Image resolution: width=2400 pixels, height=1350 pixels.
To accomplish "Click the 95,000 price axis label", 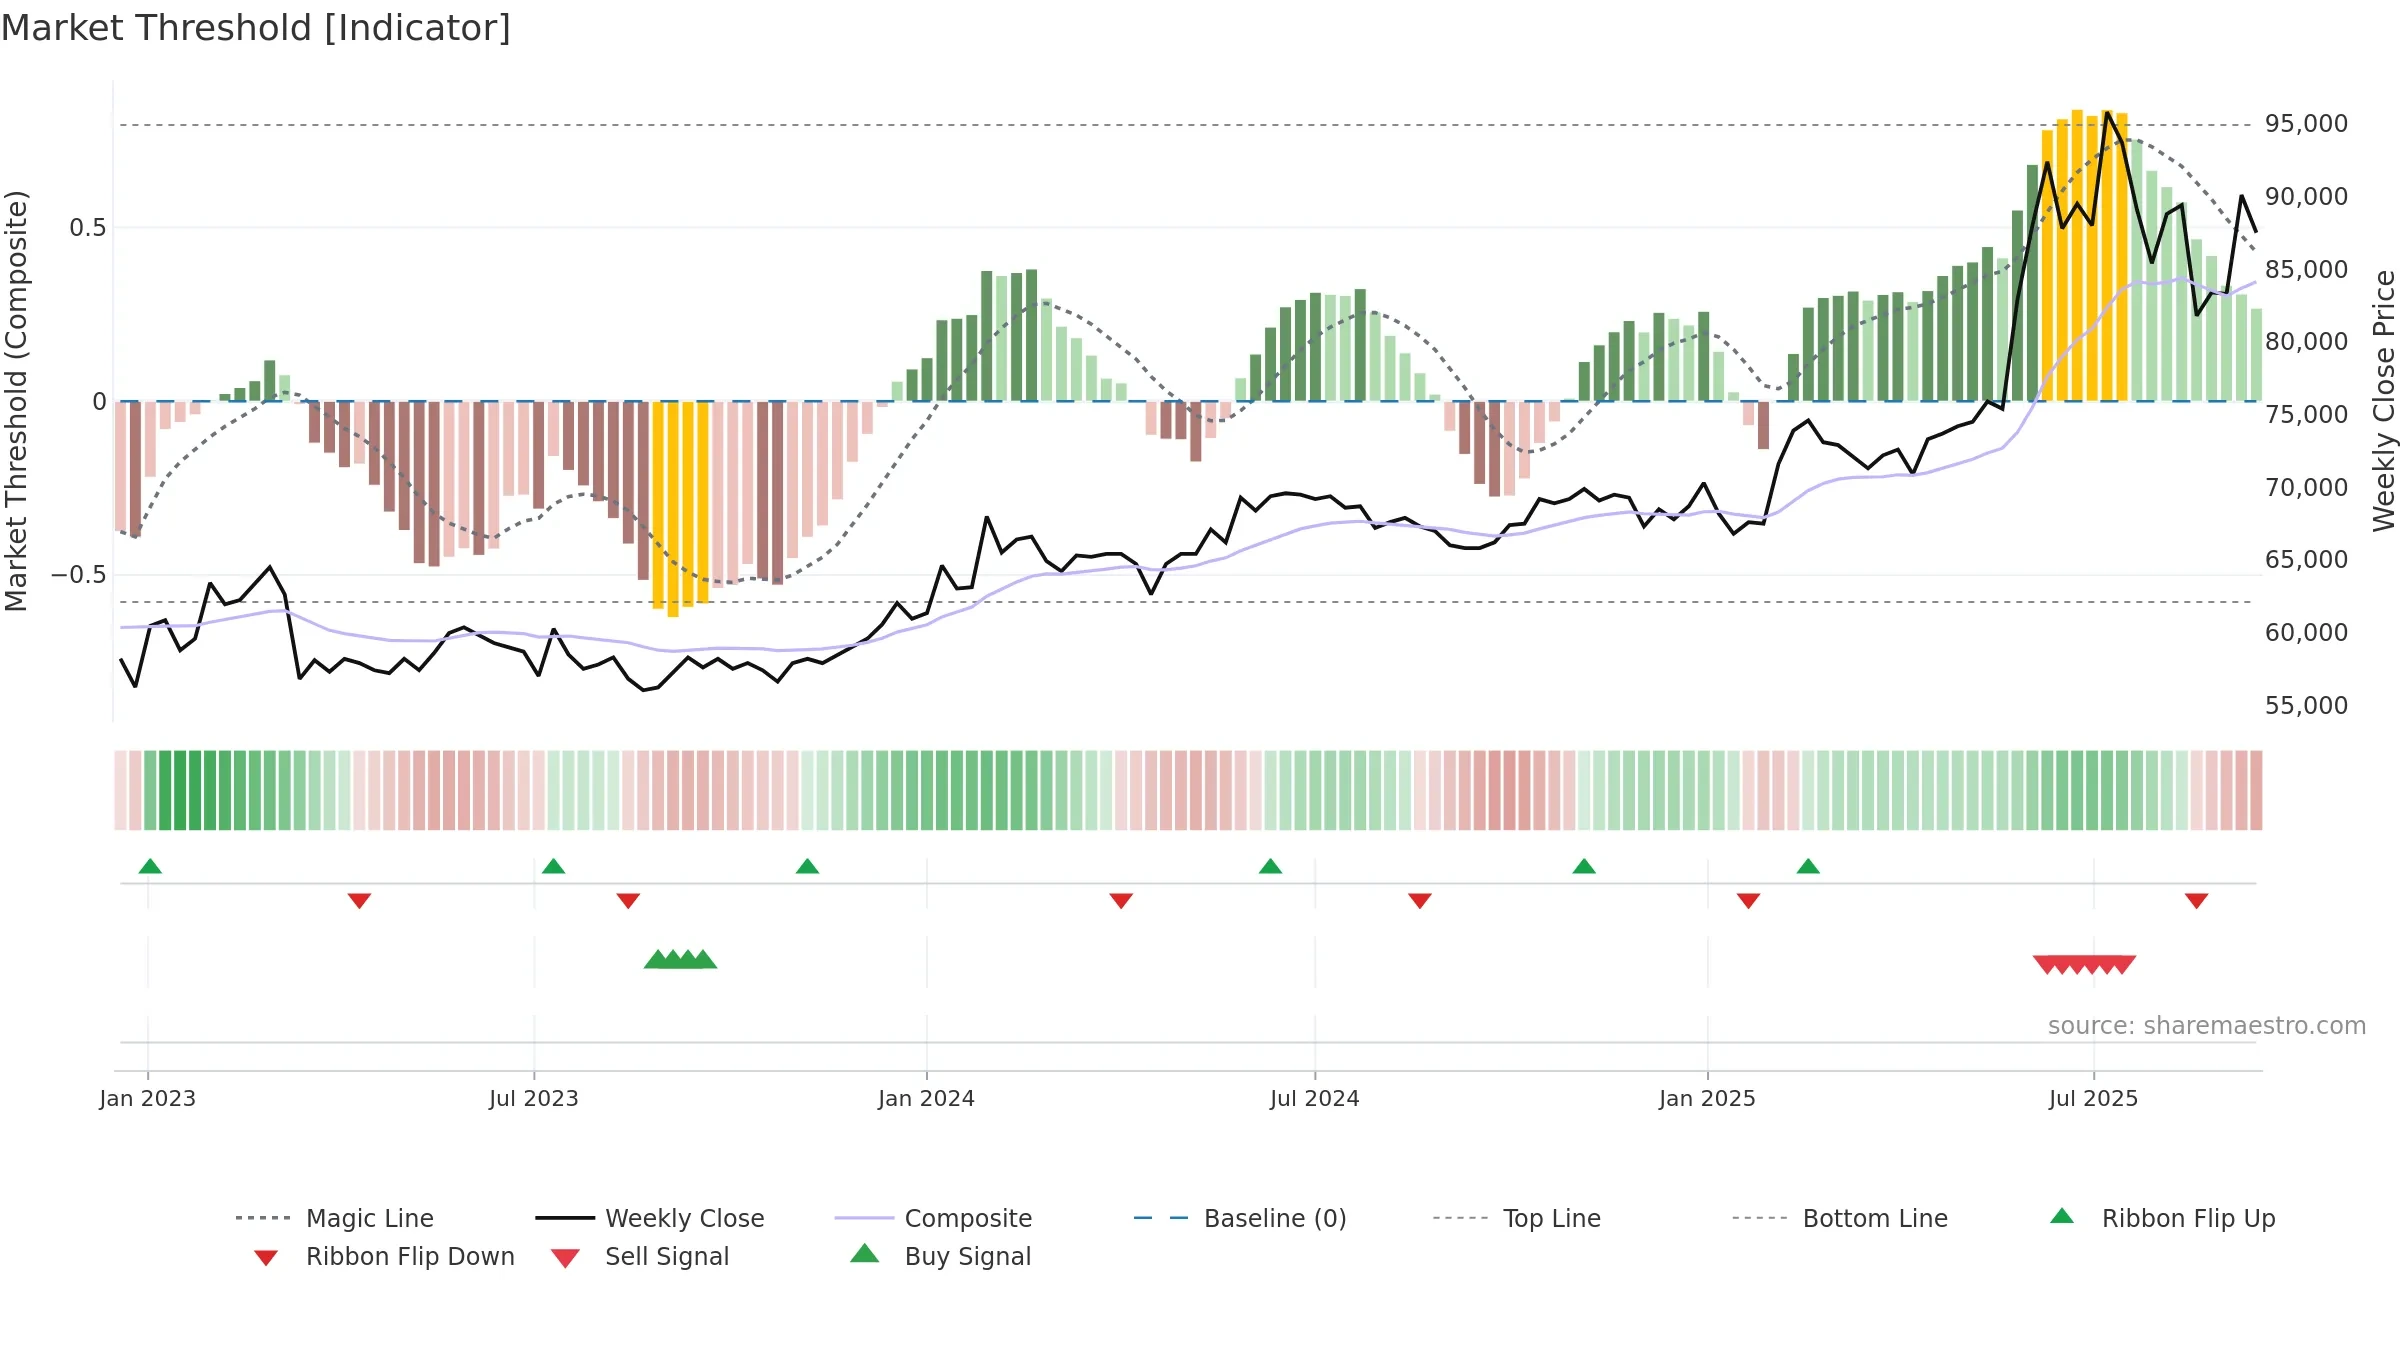I will tap(2306, 124).
